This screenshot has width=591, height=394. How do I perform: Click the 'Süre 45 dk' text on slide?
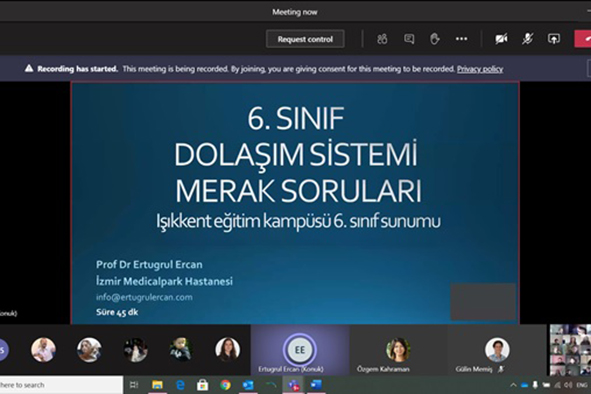point(117,312)
